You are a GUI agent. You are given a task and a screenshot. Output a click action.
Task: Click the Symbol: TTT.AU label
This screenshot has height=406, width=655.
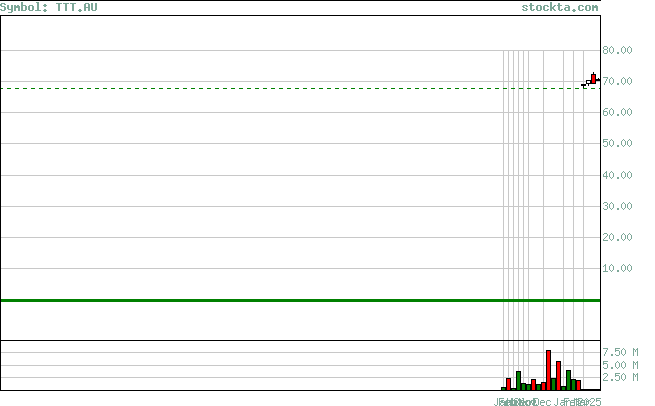coord(48,7)
